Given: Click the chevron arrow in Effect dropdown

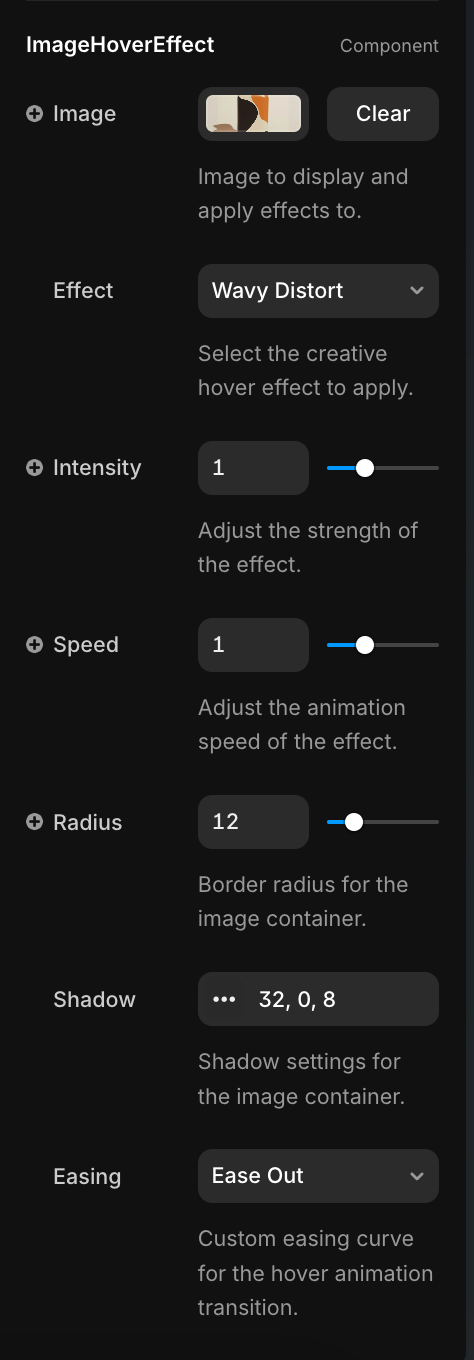Looking at the screenshot, I should pyautogui.click(x=417, y=291).
